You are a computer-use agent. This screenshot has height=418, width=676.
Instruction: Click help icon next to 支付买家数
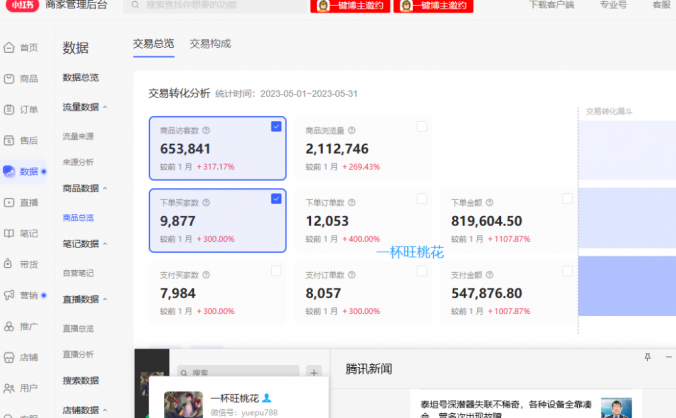tap(206, 275)
